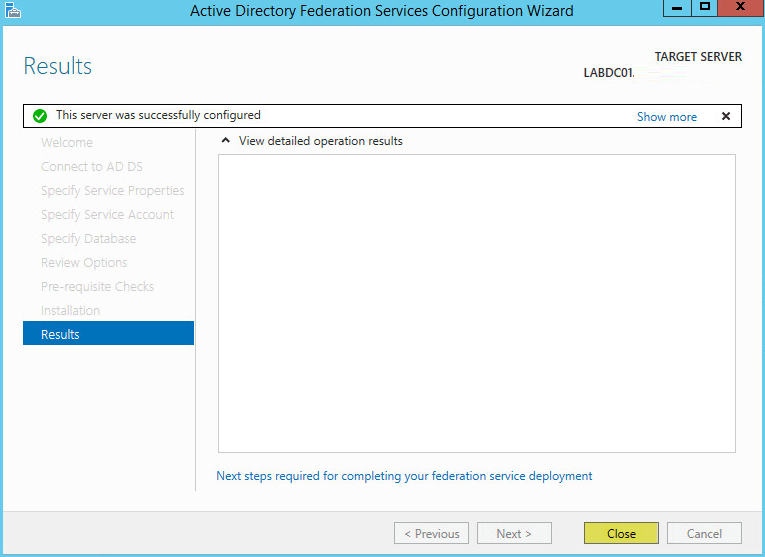Click the Previous button

pos(431,533)
